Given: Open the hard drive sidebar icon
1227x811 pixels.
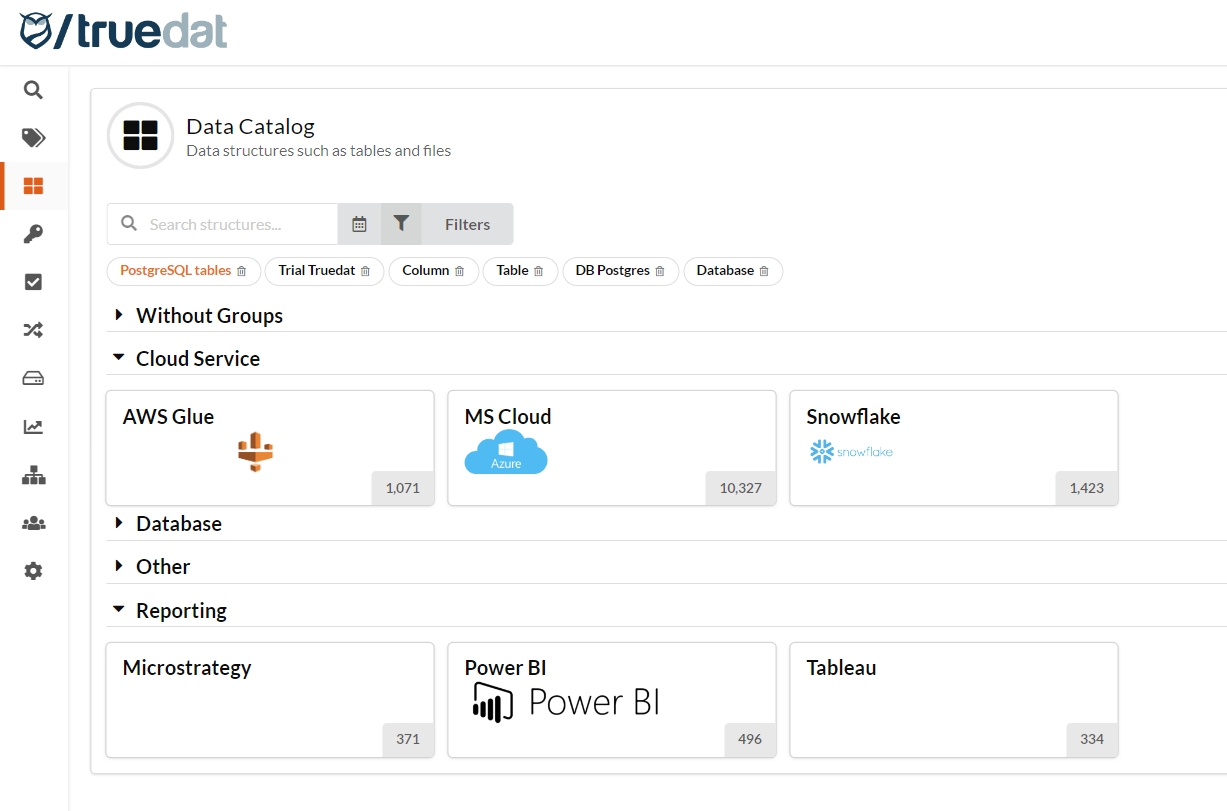Looking at the screenshot, I should click(x=33, y=378).
